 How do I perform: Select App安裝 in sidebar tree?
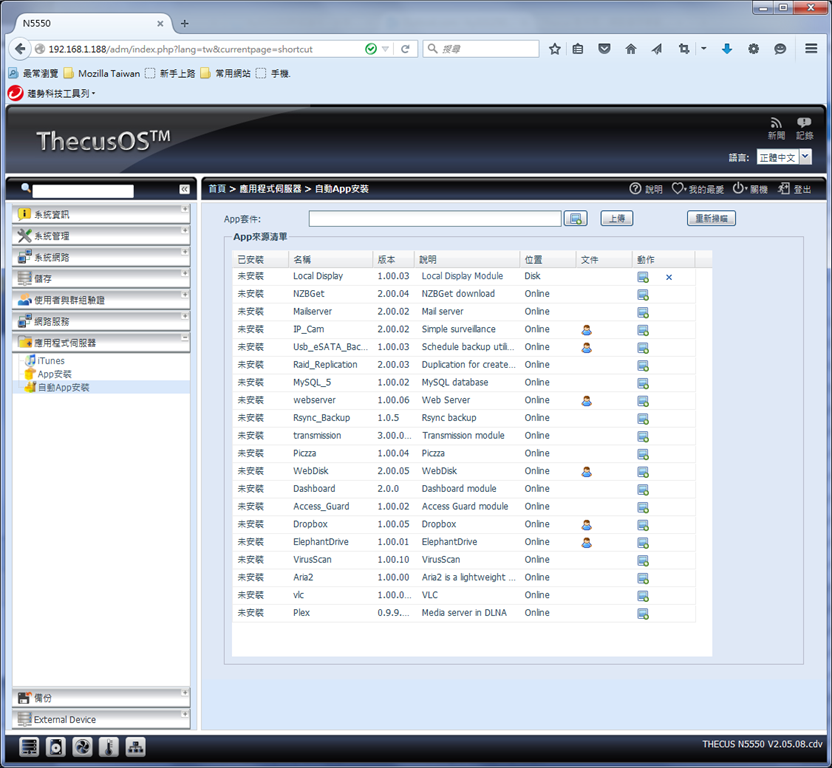[x=54, y=374]
